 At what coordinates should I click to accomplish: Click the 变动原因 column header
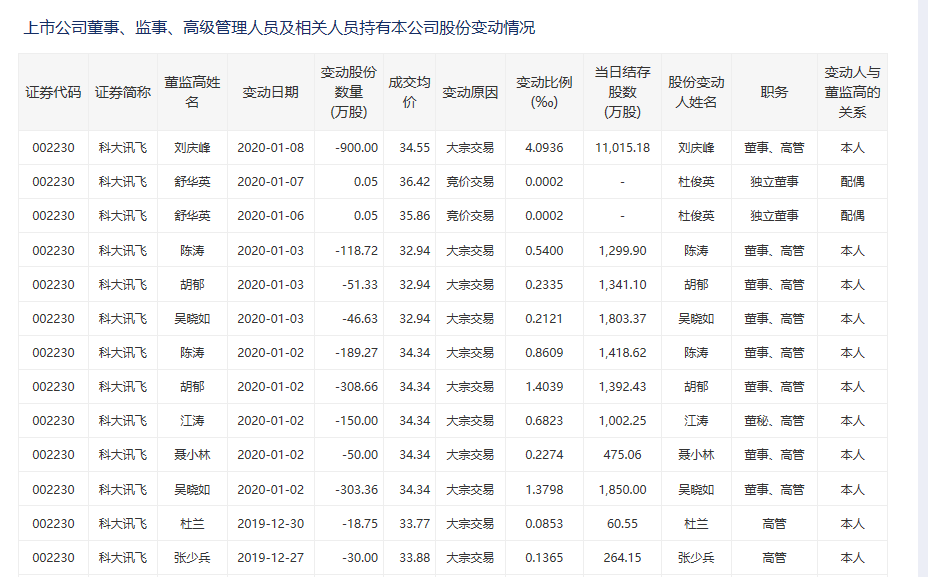tap(470, 92)
